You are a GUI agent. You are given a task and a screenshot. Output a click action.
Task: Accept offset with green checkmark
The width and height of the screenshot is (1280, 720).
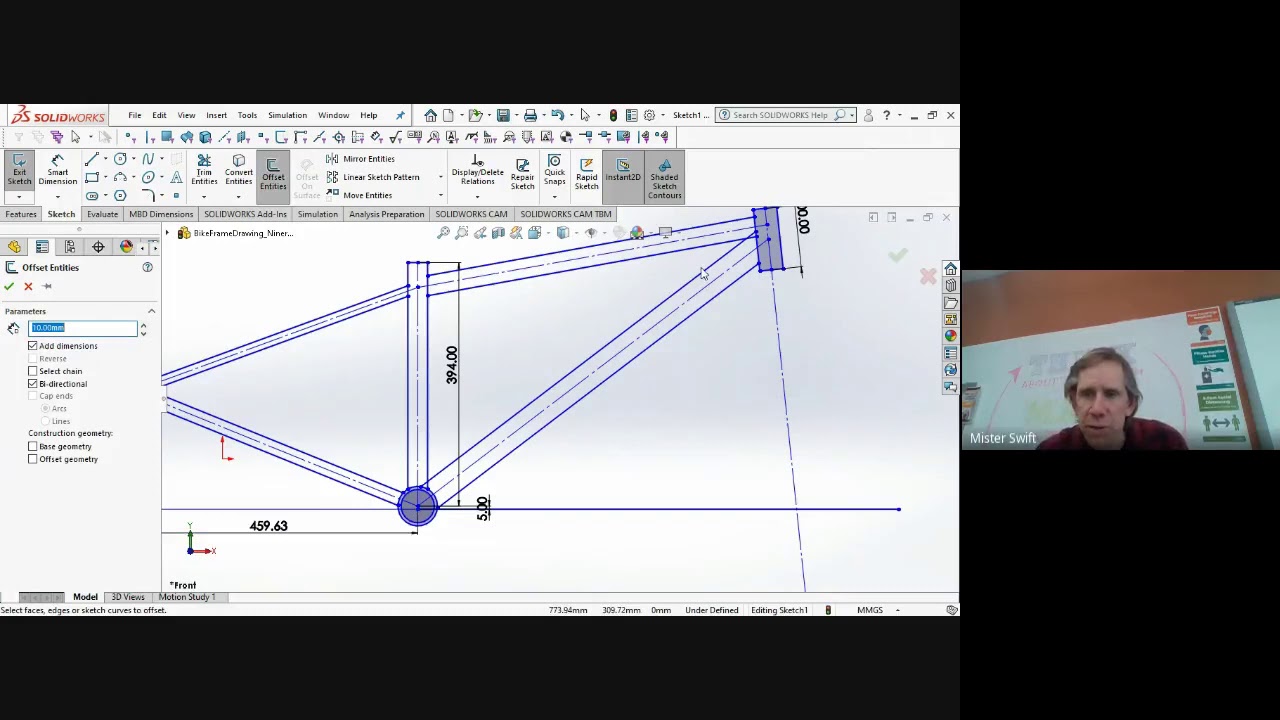9,286
